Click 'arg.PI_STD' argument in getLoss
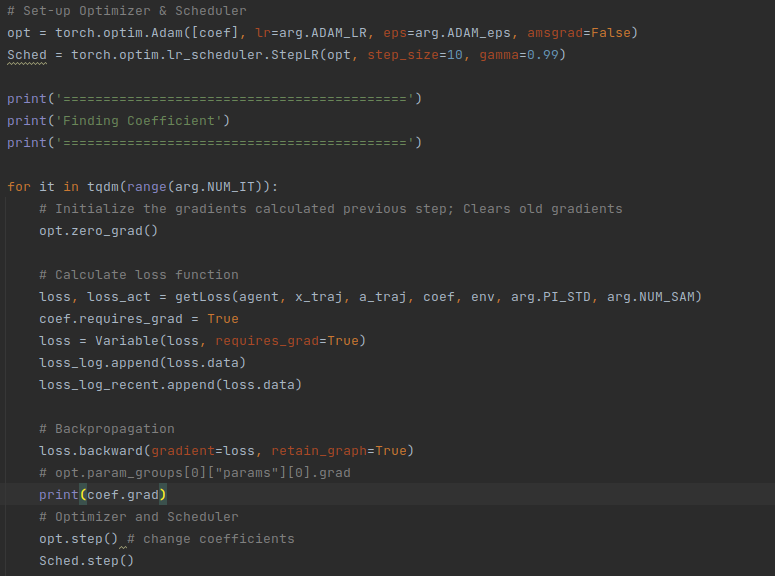This screenshot has height=576, width=775. coord(551,297)
